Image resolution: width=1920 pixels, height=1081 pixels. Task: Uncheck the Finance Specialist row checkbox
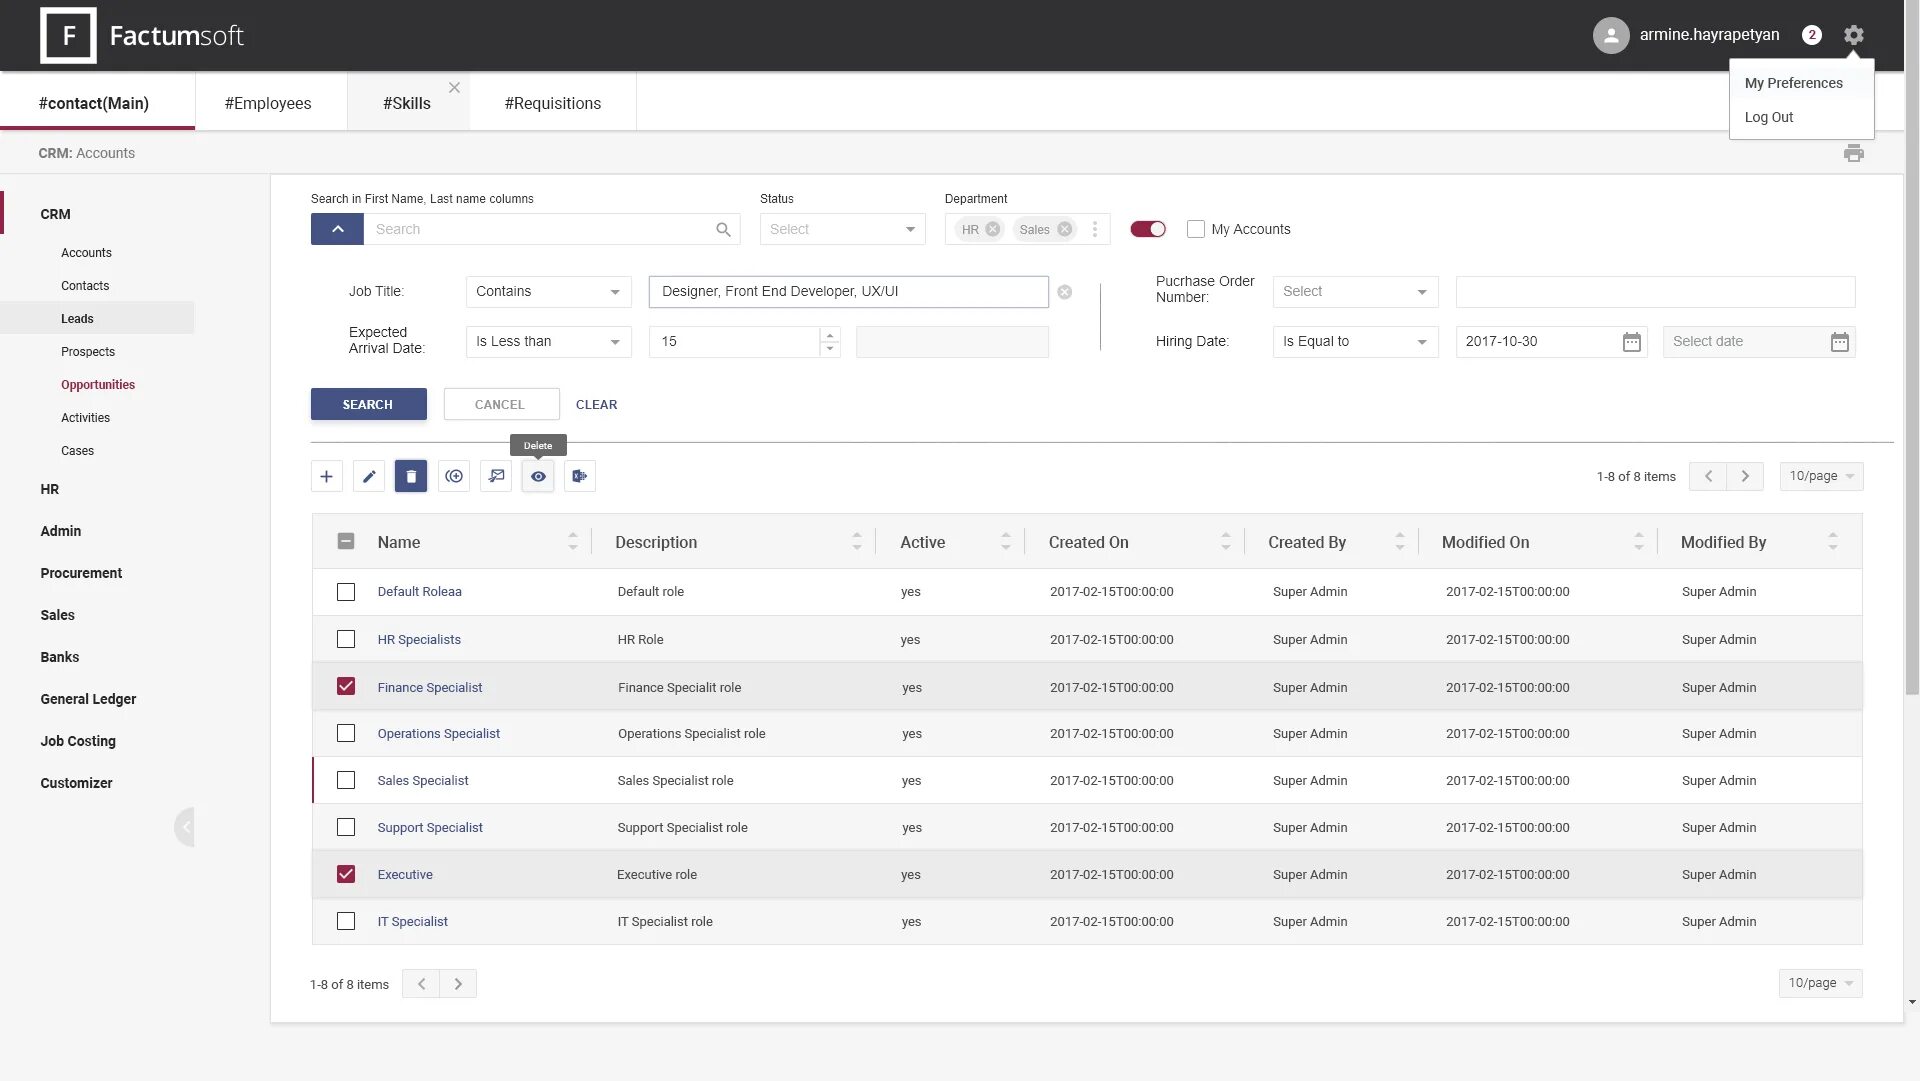(x=346, y=687)
